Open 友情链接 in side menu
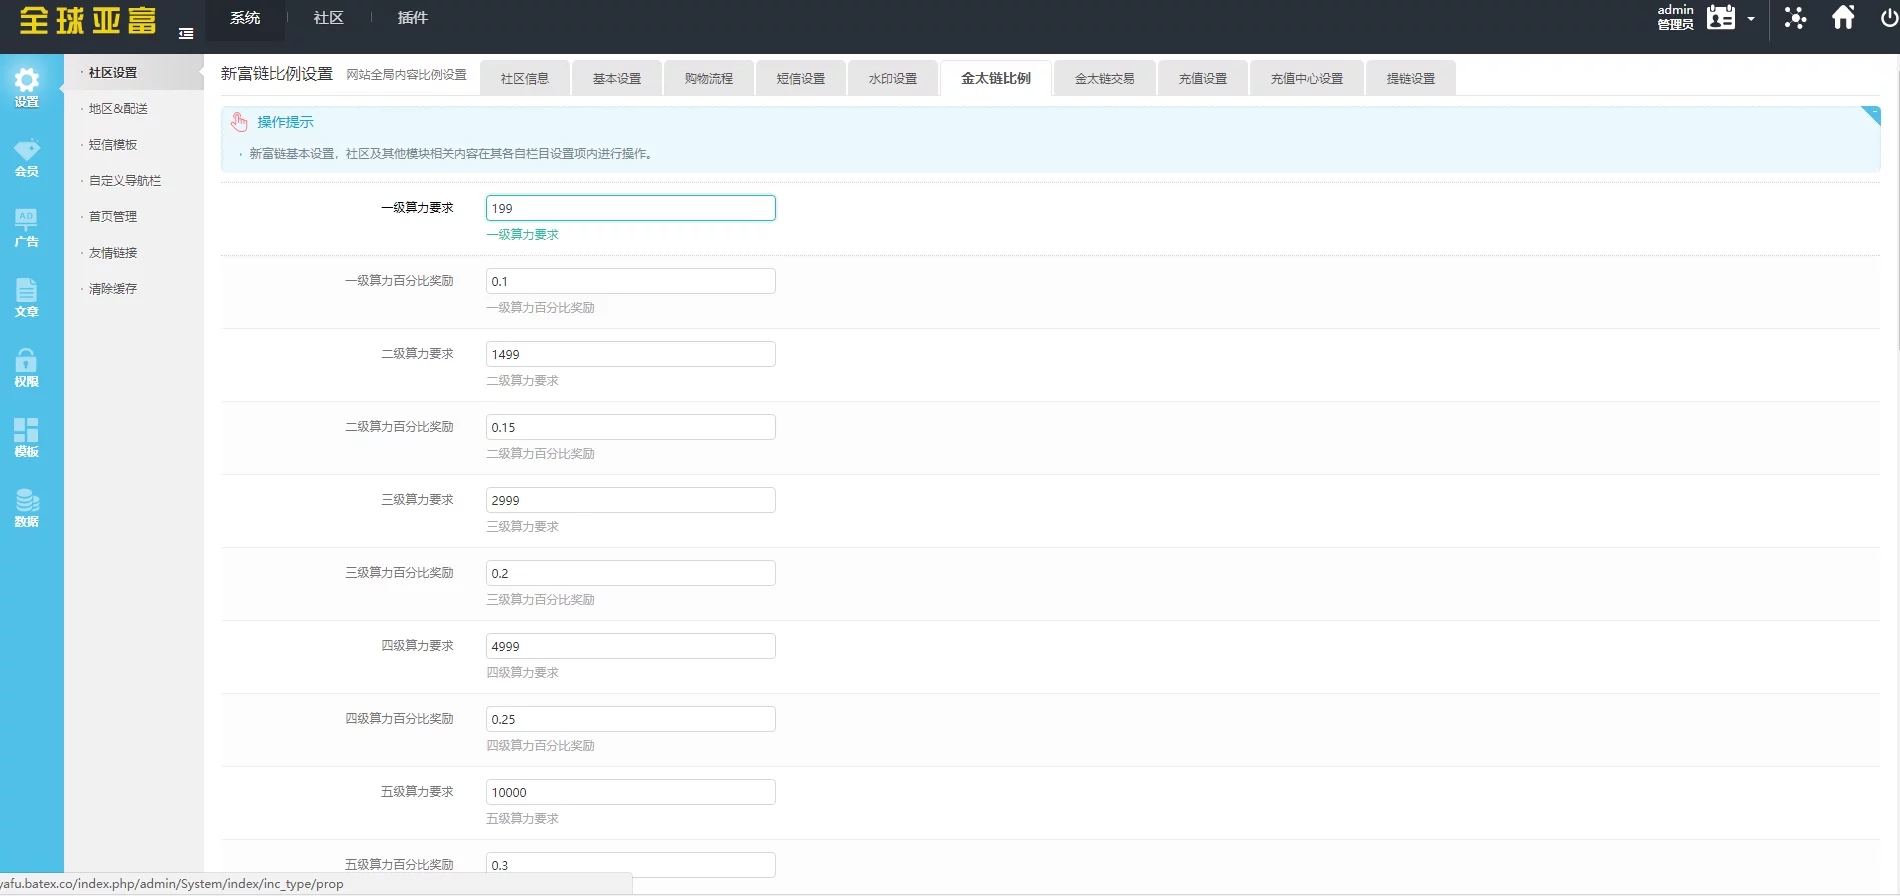 [x=113, y=253]
